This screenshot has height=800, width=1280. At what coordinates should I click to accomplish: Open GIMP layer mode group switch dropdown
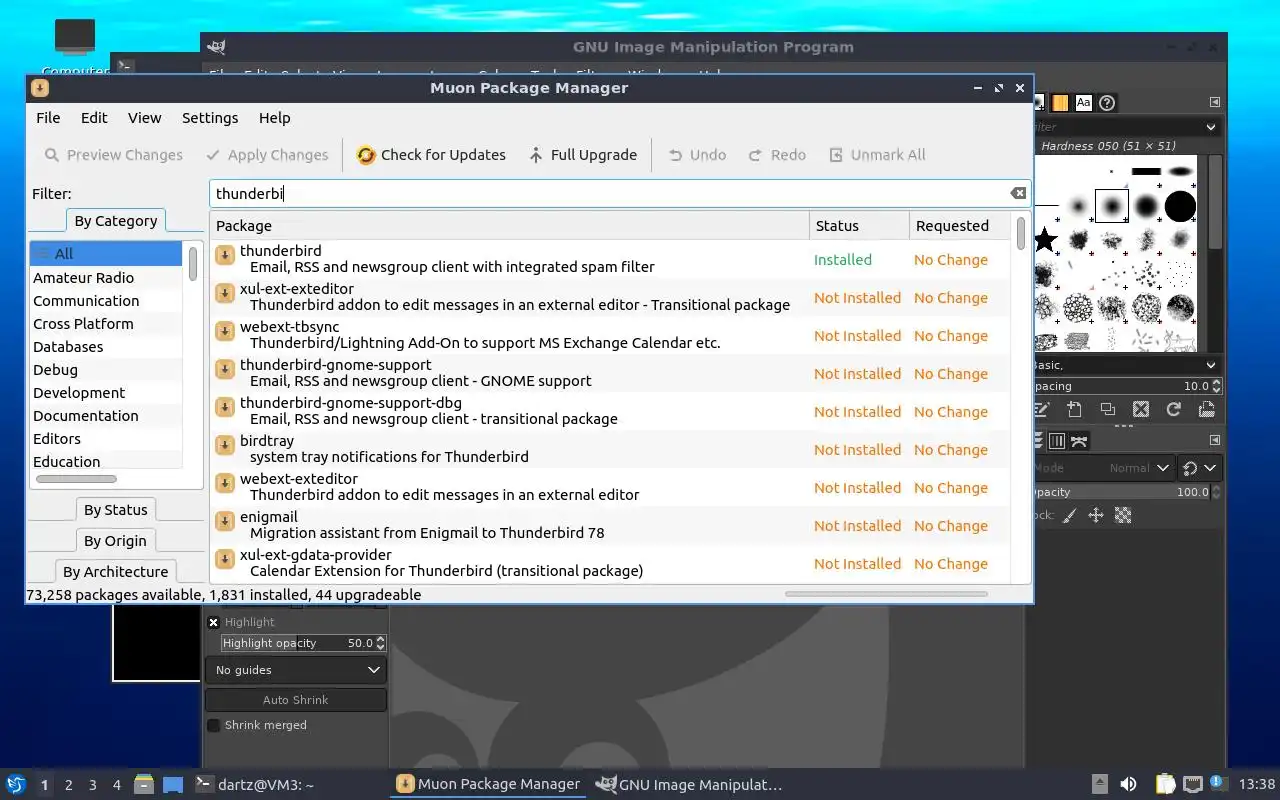[1200, 468]
